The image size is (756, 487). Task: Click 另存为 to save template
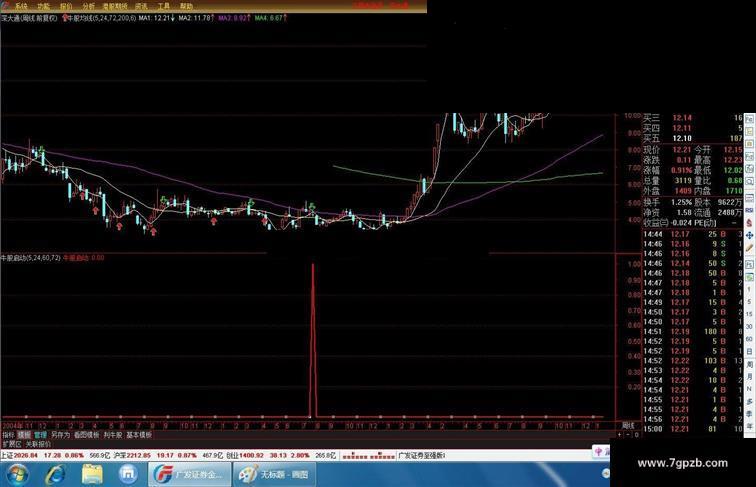60,435
